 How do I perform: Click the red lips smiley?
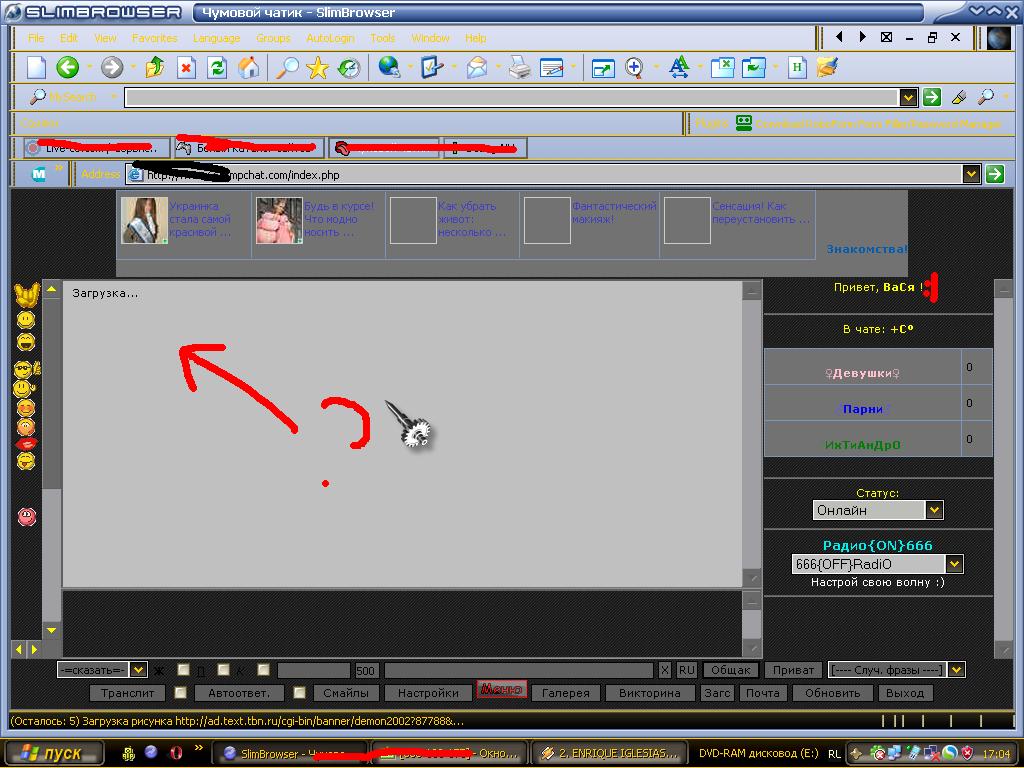tap(26, 443)
